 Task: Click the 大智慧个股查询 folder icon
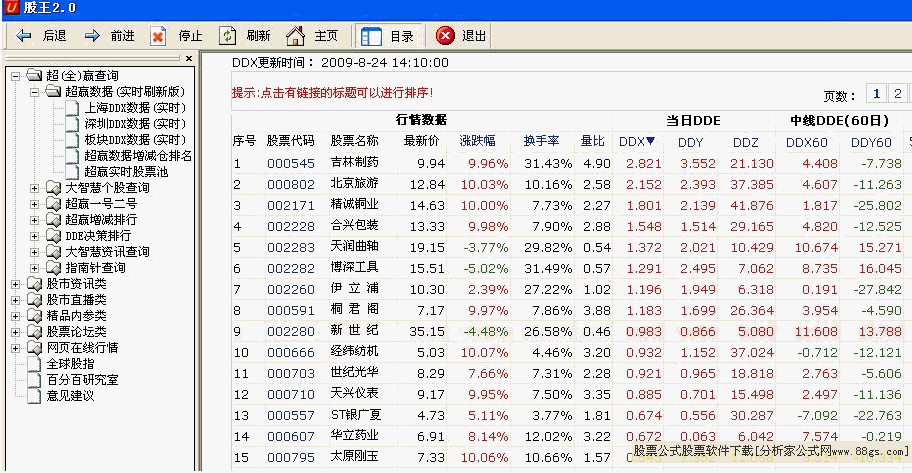(x=54, y=188)
